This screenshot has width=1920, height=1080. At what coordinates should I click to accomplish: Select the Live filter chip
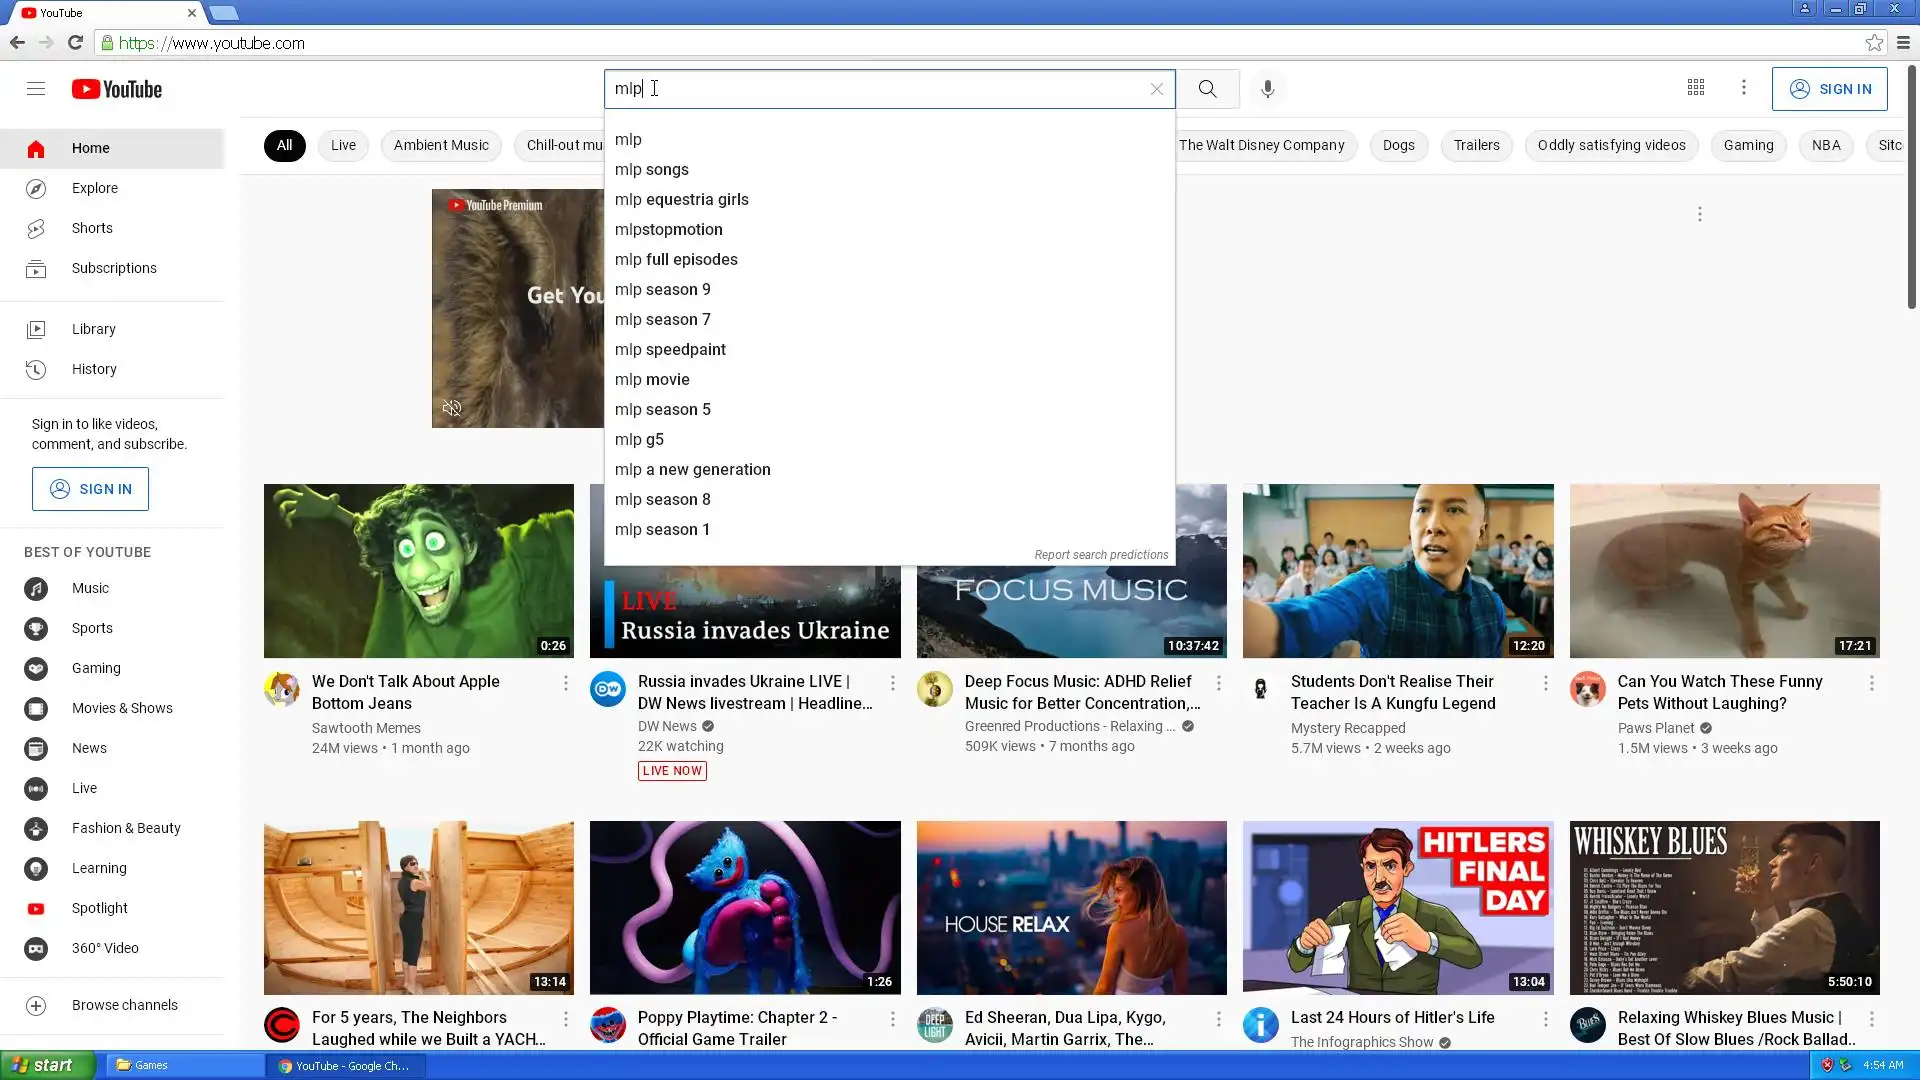tap(343, 145)
